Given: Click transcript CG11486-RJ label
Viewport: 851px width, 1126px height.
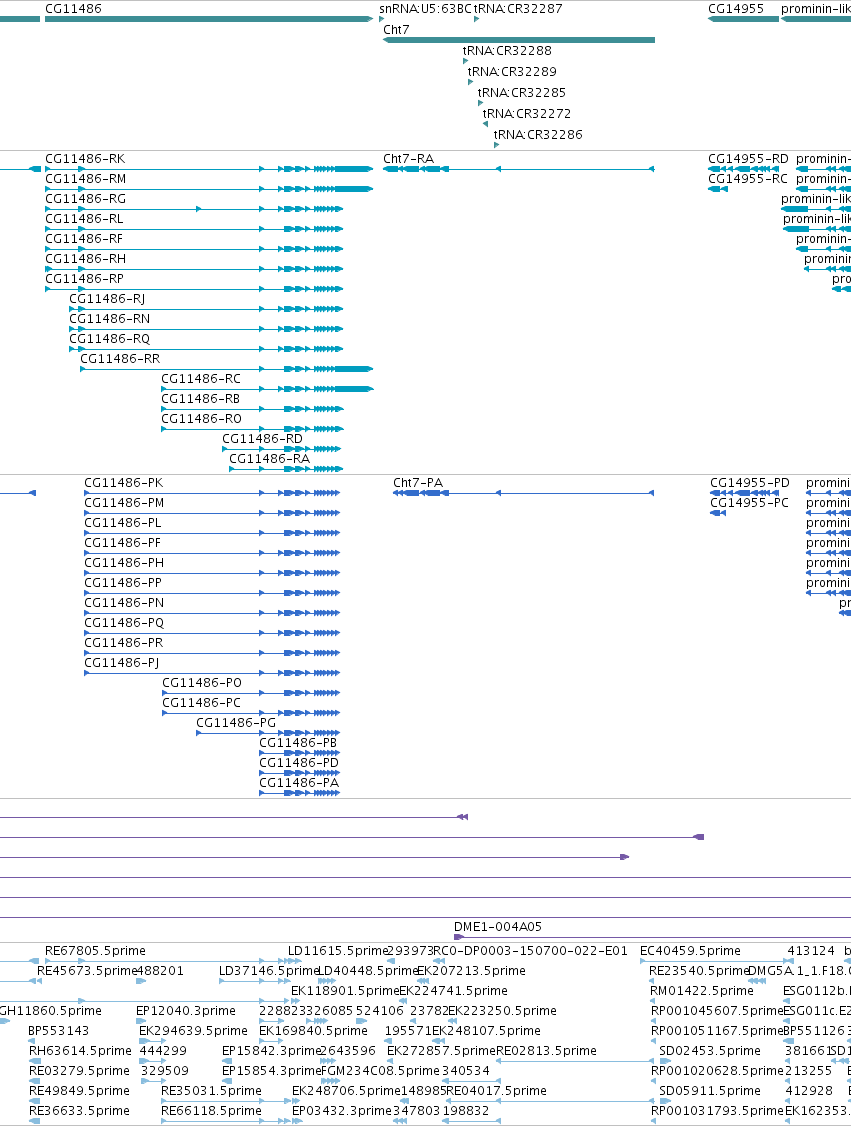Looking at the screenshot, I should [x=107, y=299].
